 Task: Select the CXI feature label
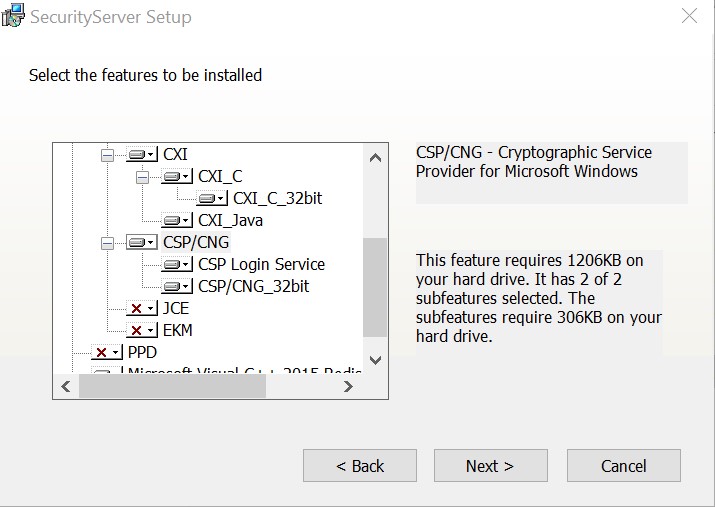(x=175, y=155)
